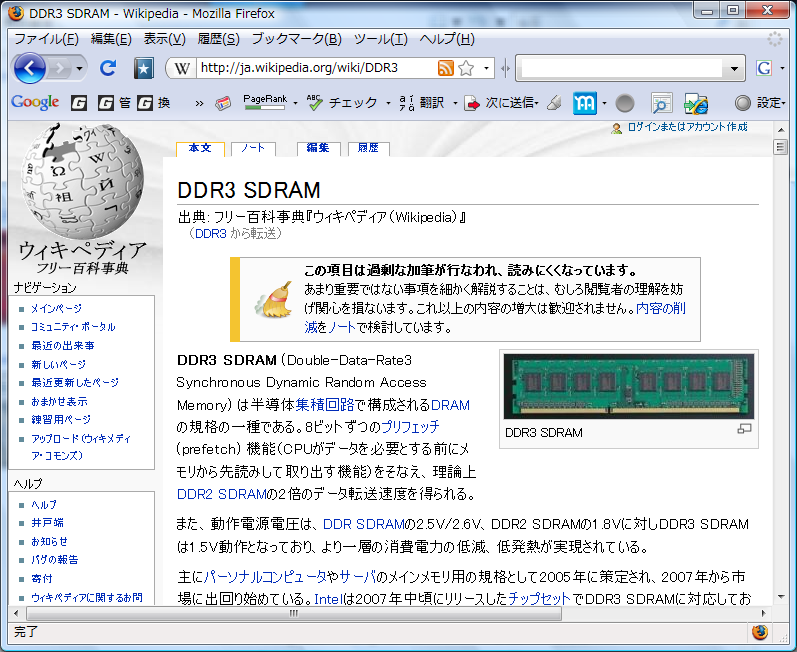Viewport: 797px width, 652px height.
Task: Follow the 集積回路 link
Action: click(324, 405)
